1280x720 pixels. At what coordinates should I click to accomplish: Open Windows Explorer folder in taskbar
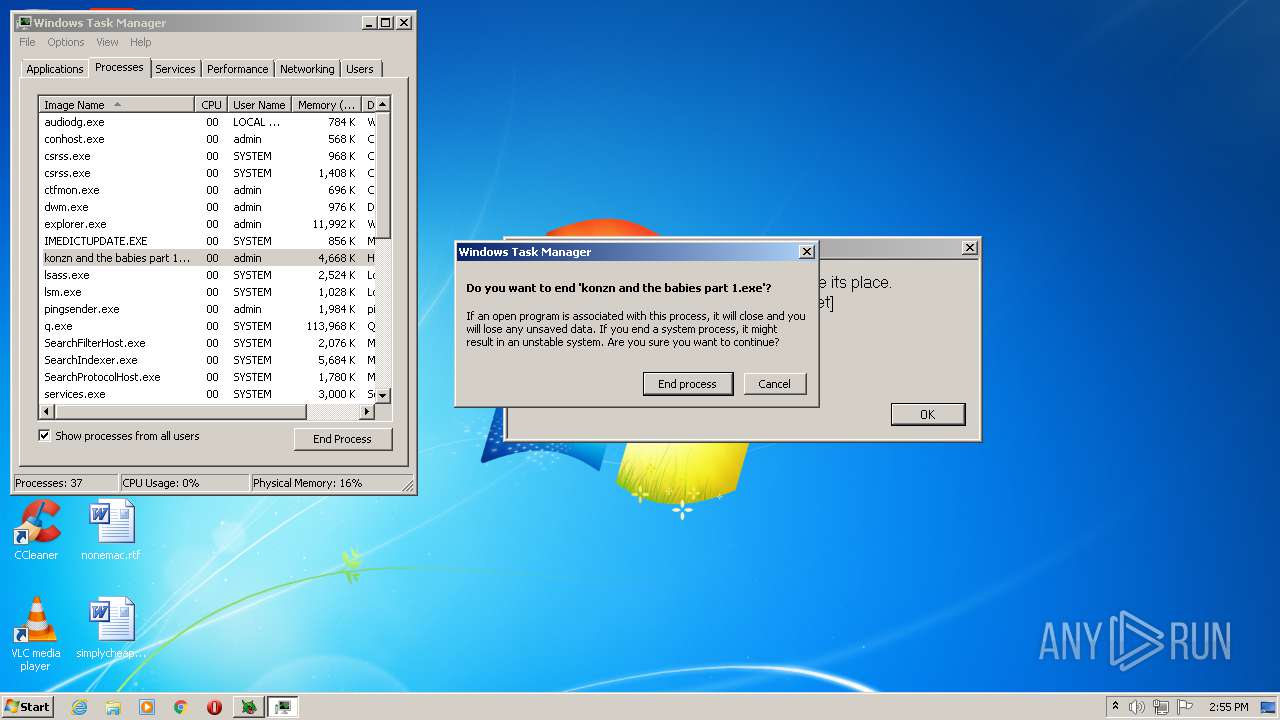113,707
